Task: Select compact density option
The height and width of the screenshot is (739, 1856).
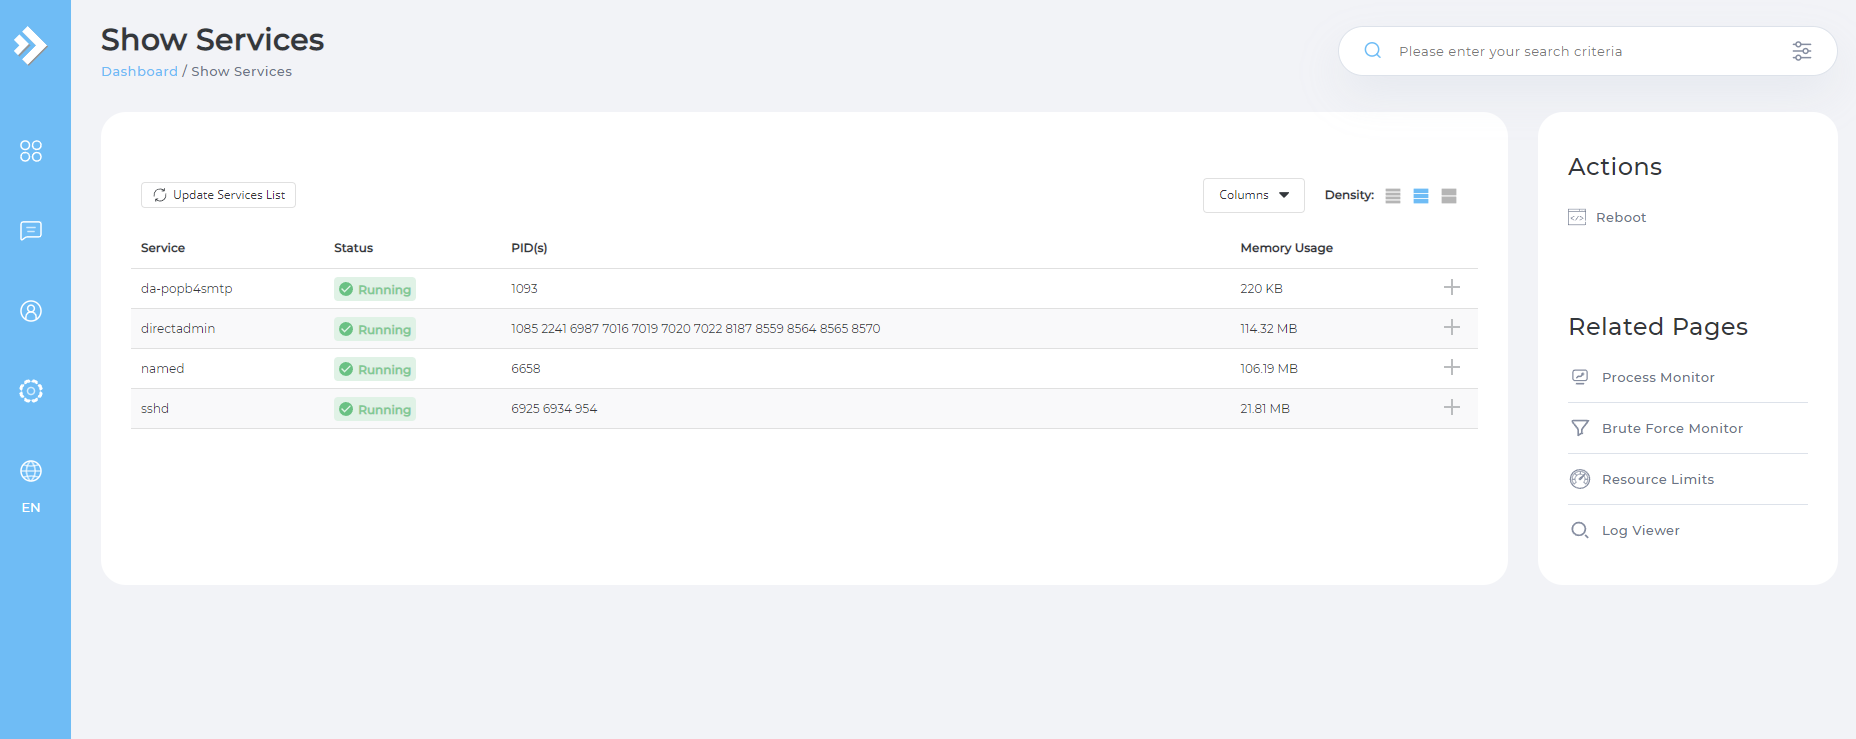Action: pyautogui.click(x=1393, y=196)
